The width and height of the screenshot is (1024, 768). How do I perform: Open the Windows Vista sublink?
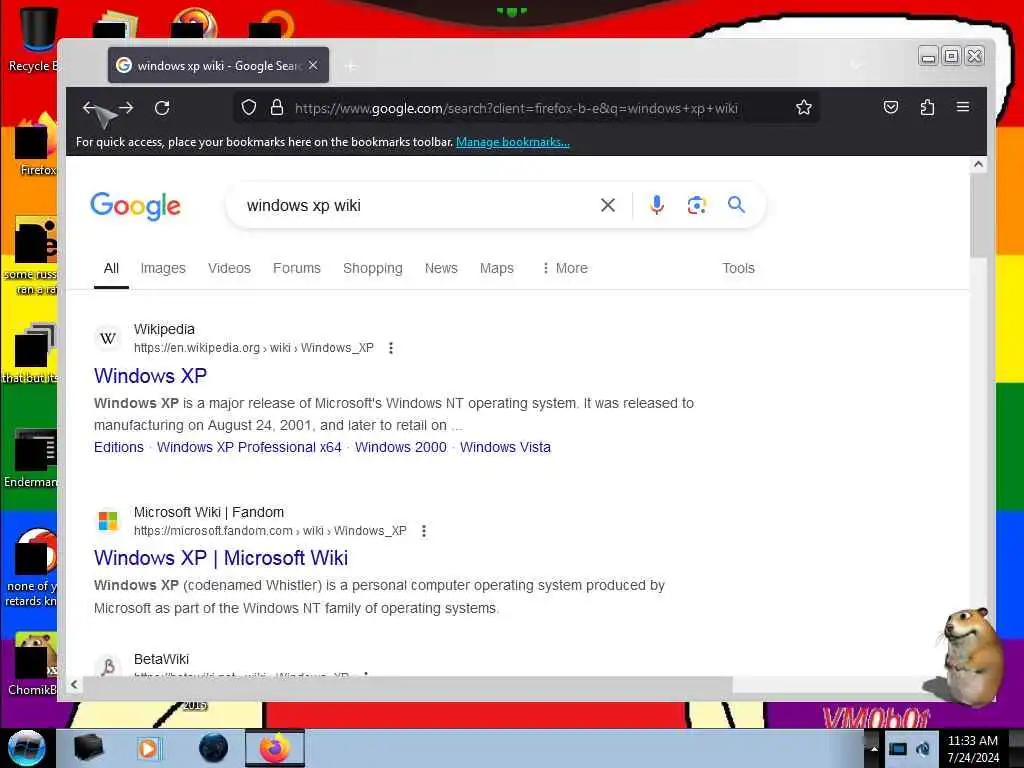point(505,447)
